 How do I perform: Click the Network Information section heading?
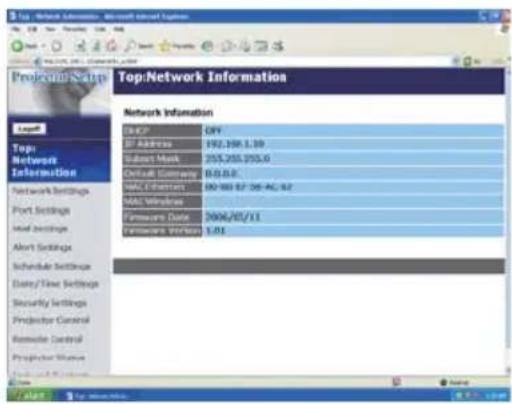[x=168, y=113]
